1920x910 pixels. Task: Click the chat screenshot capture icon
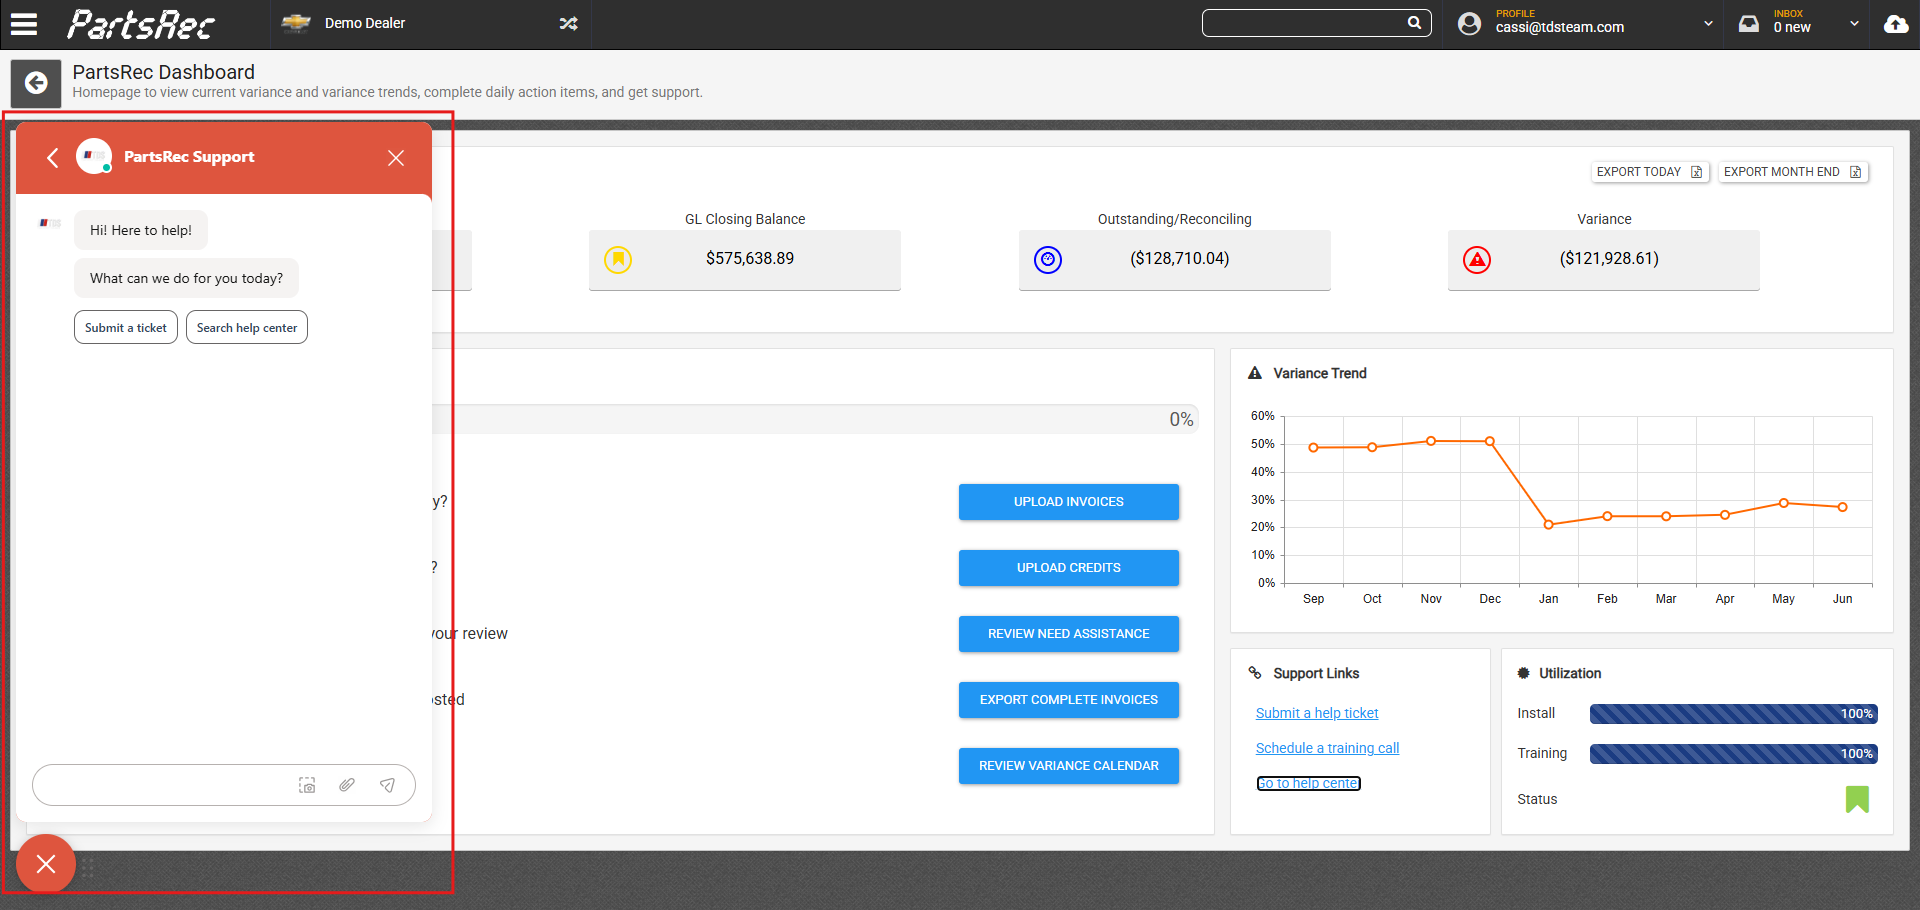[x=307, y=785]
